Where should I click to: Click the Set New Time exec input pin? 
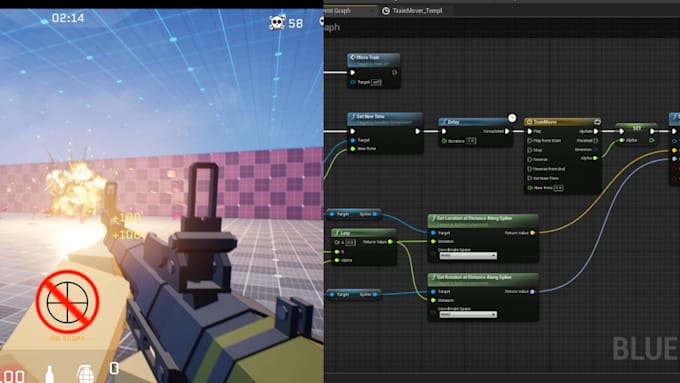click(353, 131)
